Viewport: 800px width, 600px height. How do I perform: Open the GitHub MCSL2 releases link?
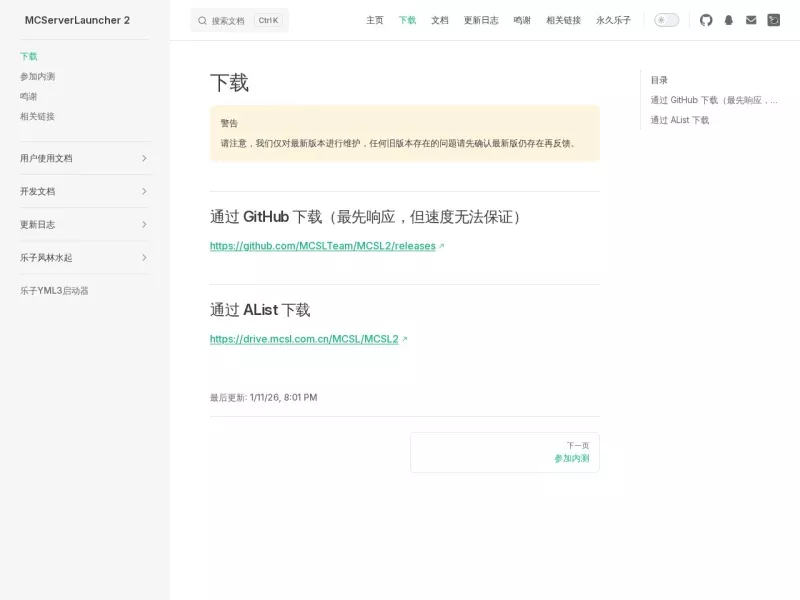(x=322, y=246)
